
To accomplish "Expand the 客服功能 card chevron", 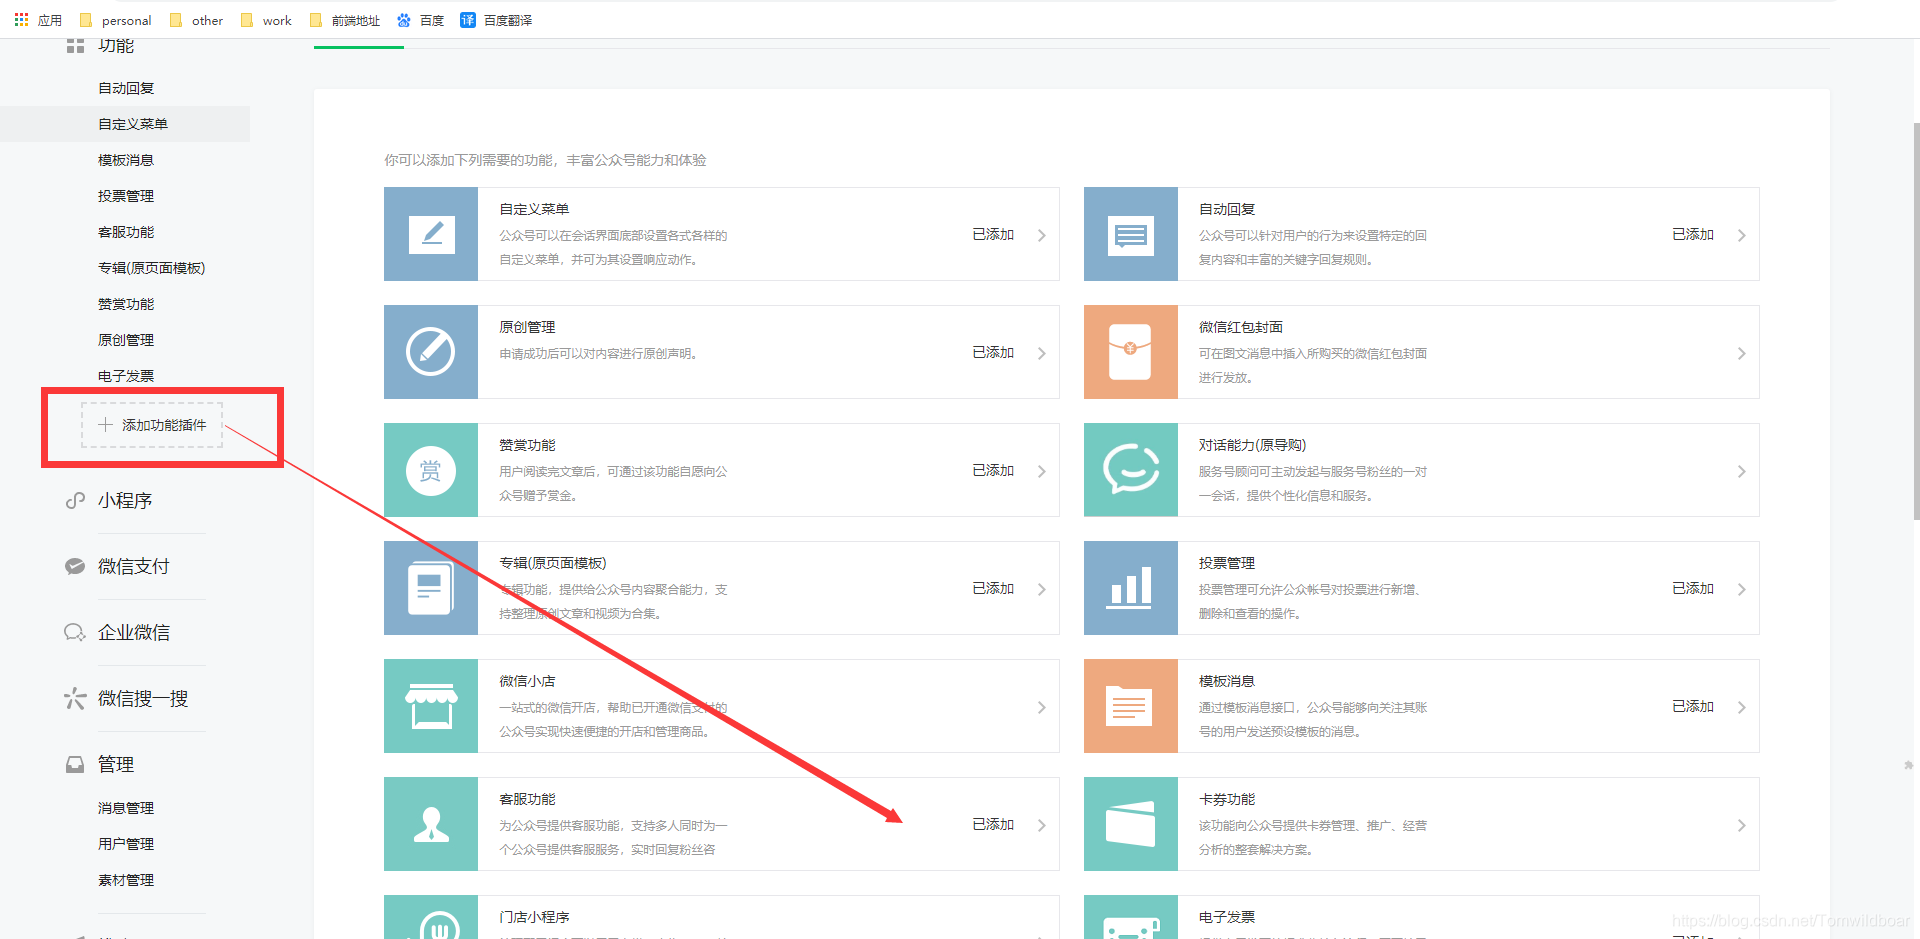I will [1041, 825].
